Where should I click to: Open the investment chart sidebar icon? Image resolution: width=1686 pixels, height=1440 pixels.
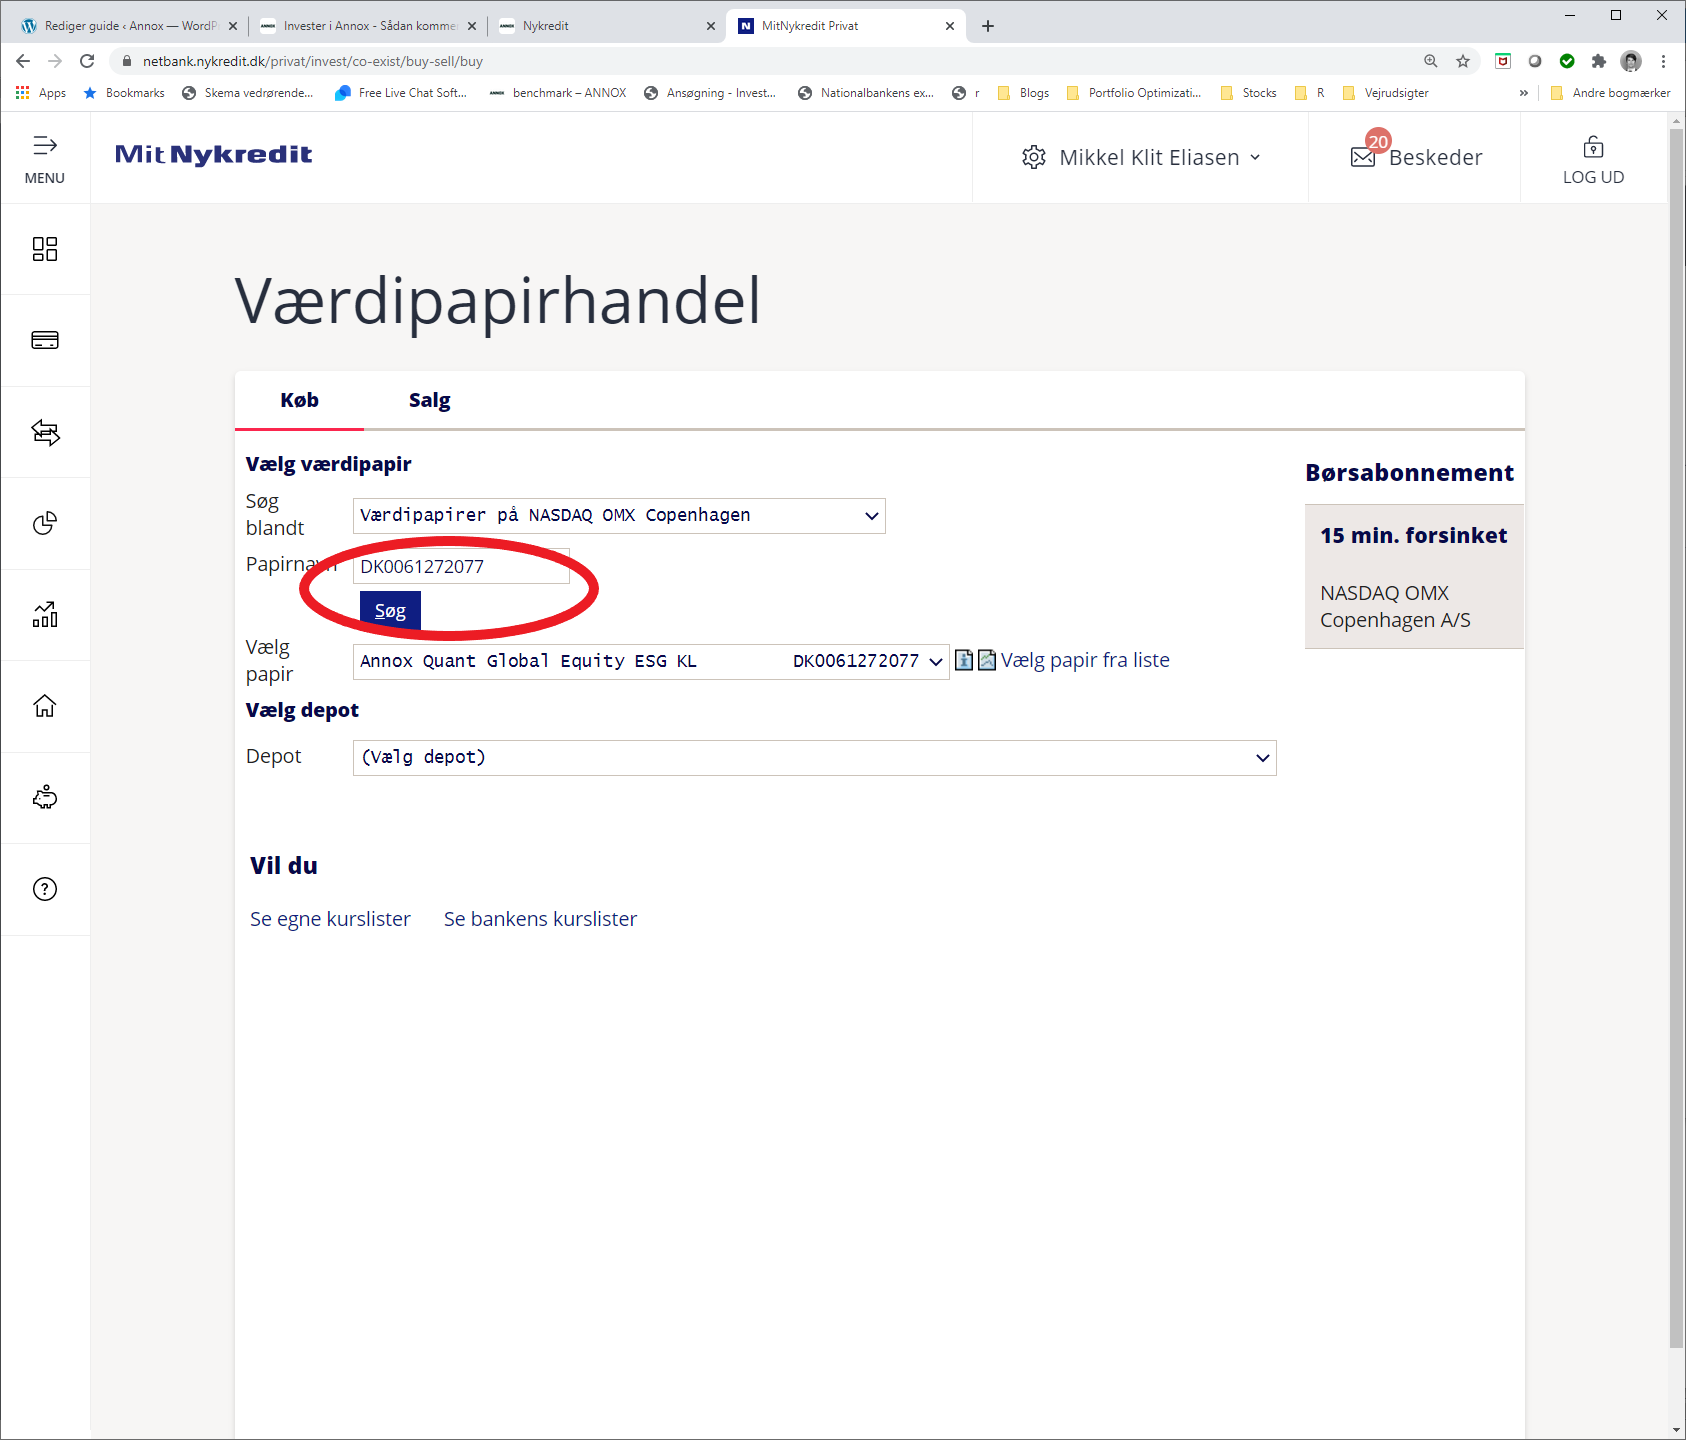point(45,615)
